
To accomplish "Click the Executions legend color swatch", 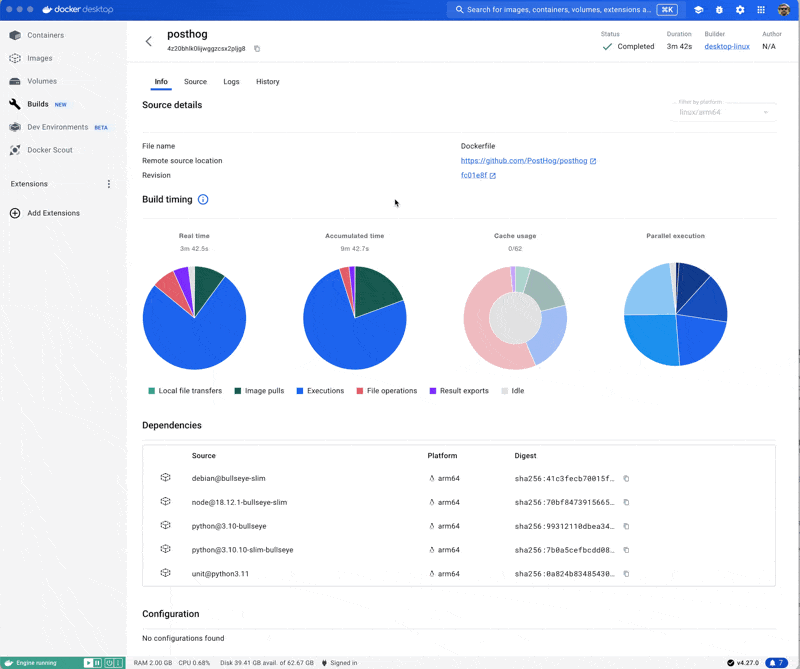I will click(300, 391).
